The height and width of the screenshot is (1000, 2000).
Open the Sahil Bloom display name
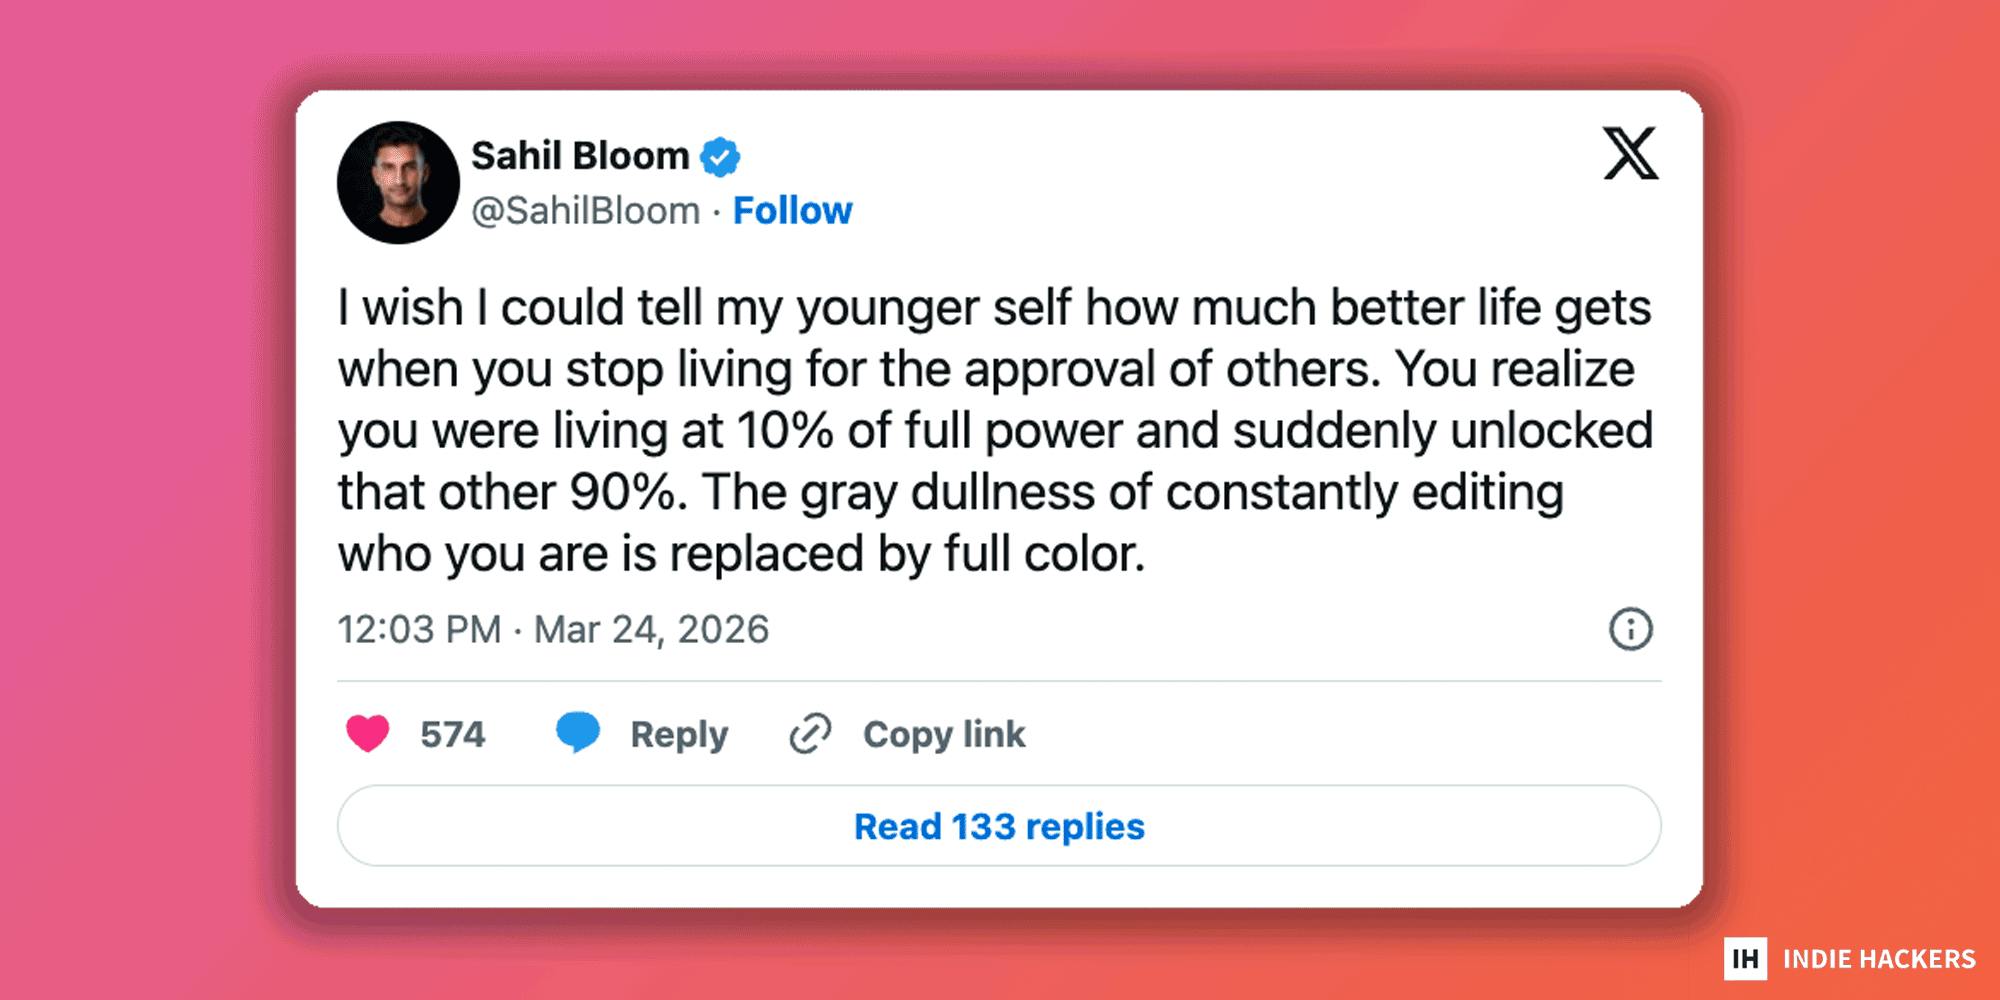[580, 156]
